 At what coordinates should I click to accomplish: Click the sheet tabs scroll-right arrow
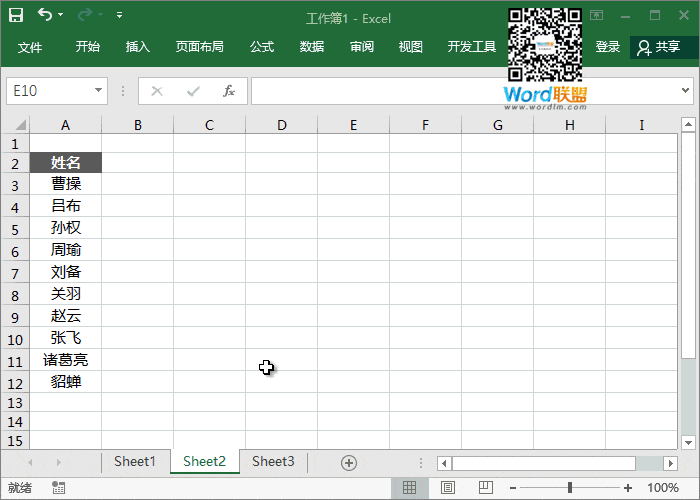coord(58,462)
